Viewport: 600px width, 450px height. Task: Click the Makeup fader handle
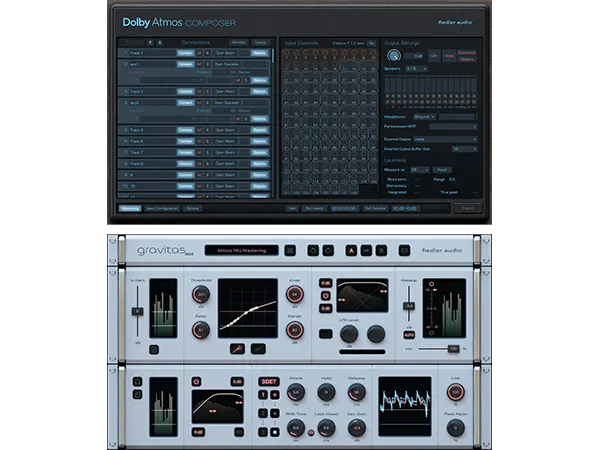coord(409,306)
